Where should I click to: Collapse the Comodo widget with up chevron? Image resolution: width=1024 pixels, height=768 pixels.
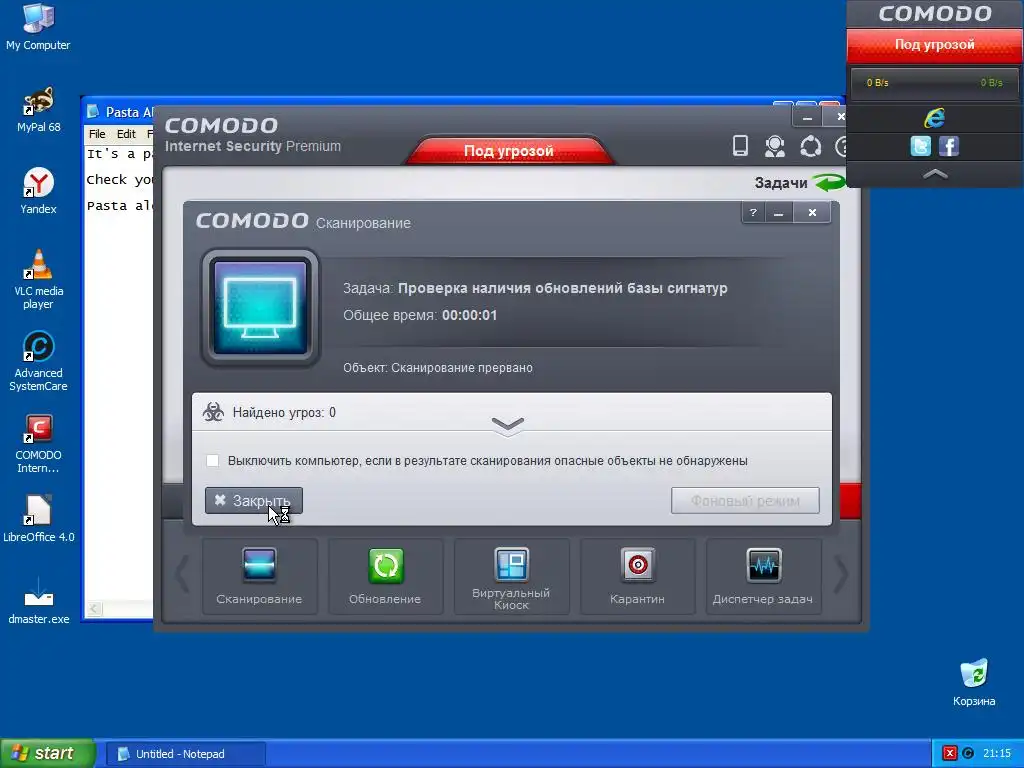tap(935, 174)
